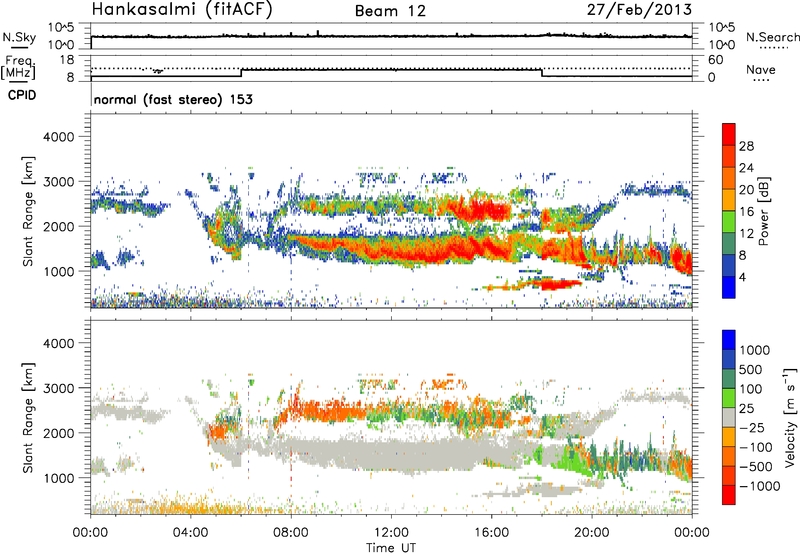Click the '500' label on velocity color bar
Image resolution: width=800 pixels, height=554 pixels.
pyautogui.click(x=752, y=370)
